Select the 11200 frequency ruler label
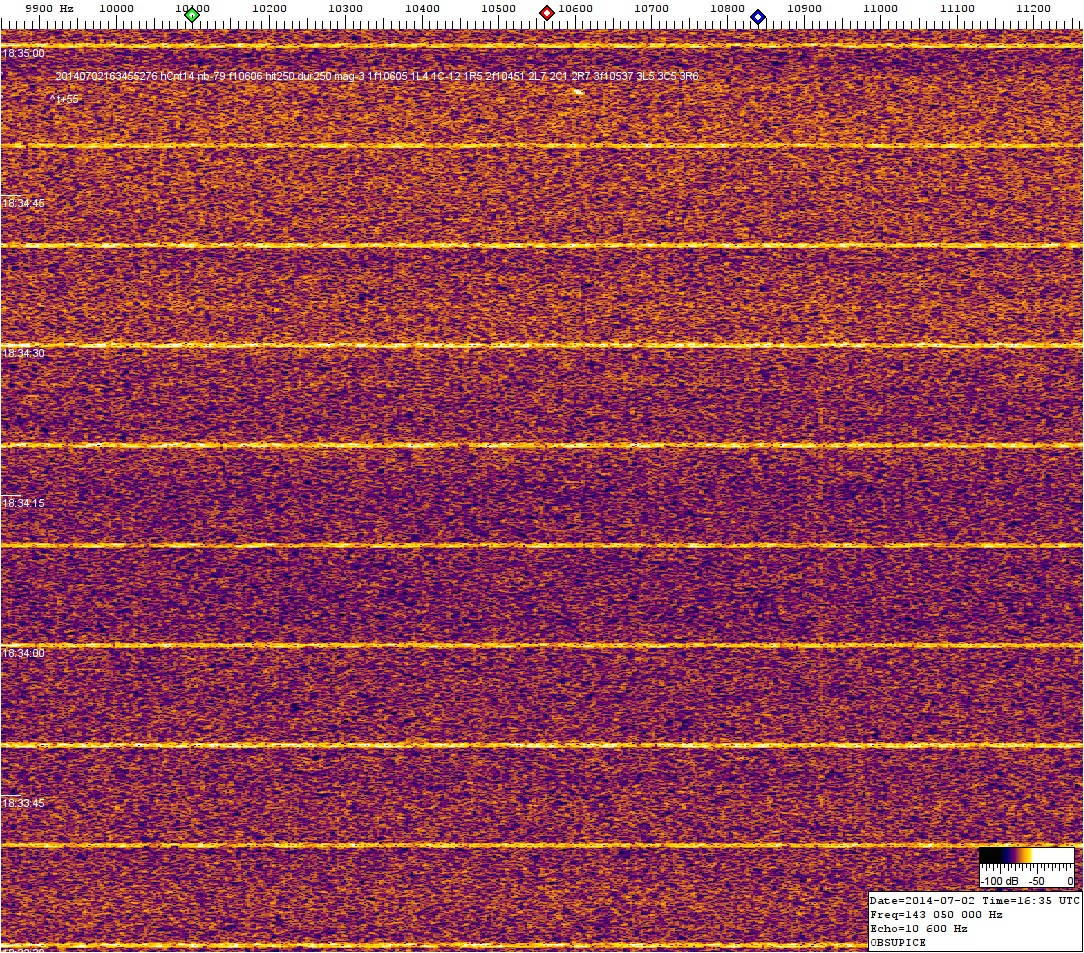 1034,8
